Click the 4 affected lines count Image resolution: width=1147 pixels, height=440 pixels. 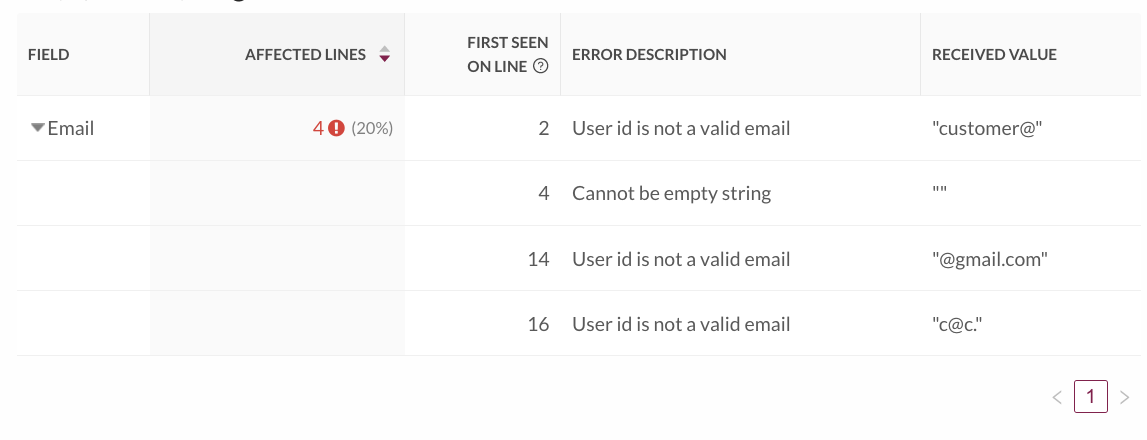pyautogui.click(x=317, y=129)
